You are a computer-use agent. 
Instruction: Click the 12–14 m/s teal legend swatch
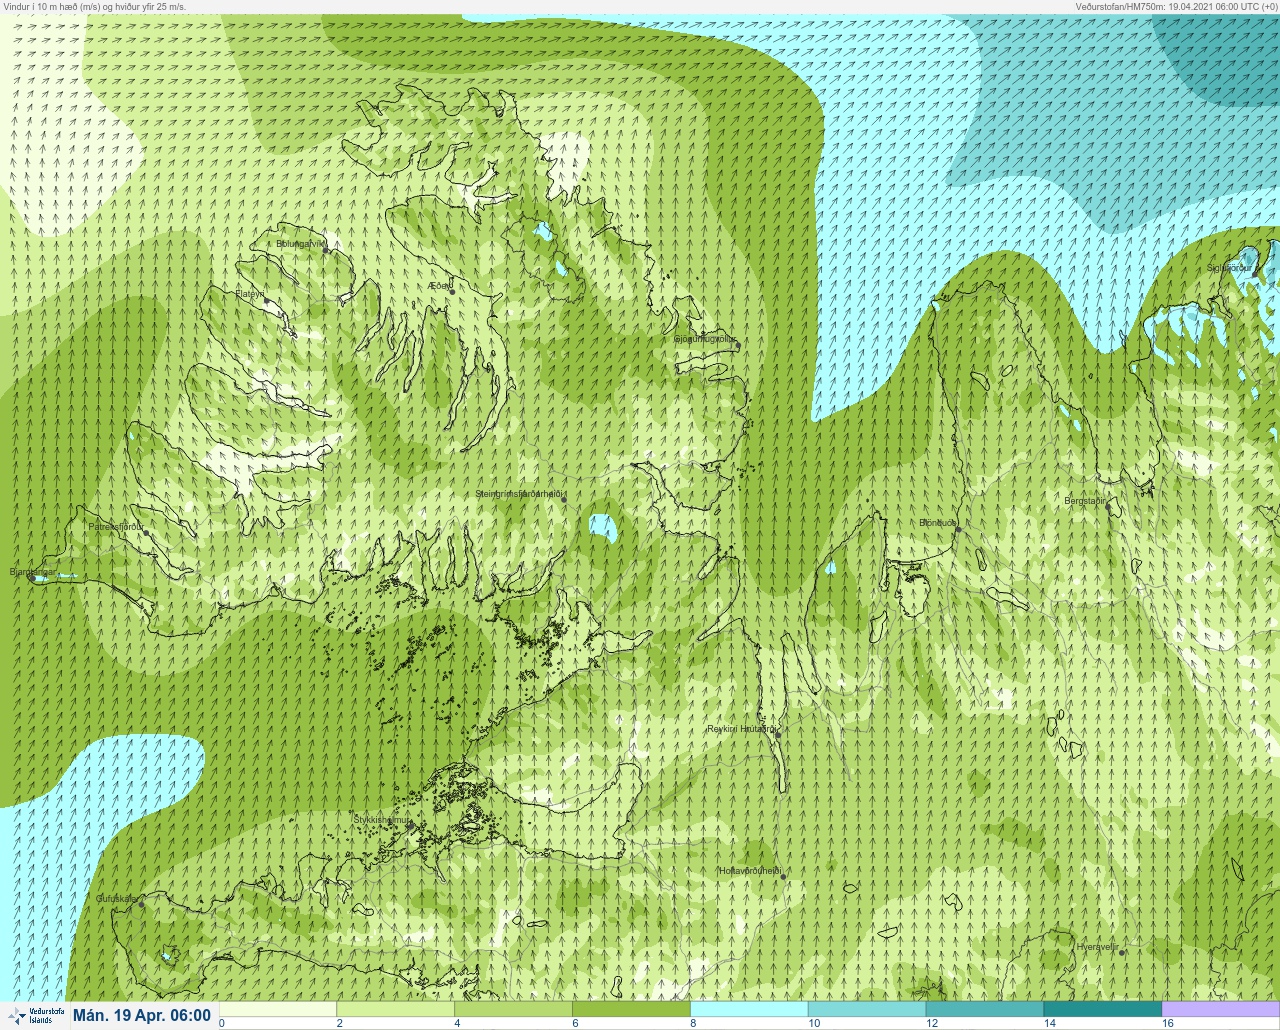point(985,1009)
